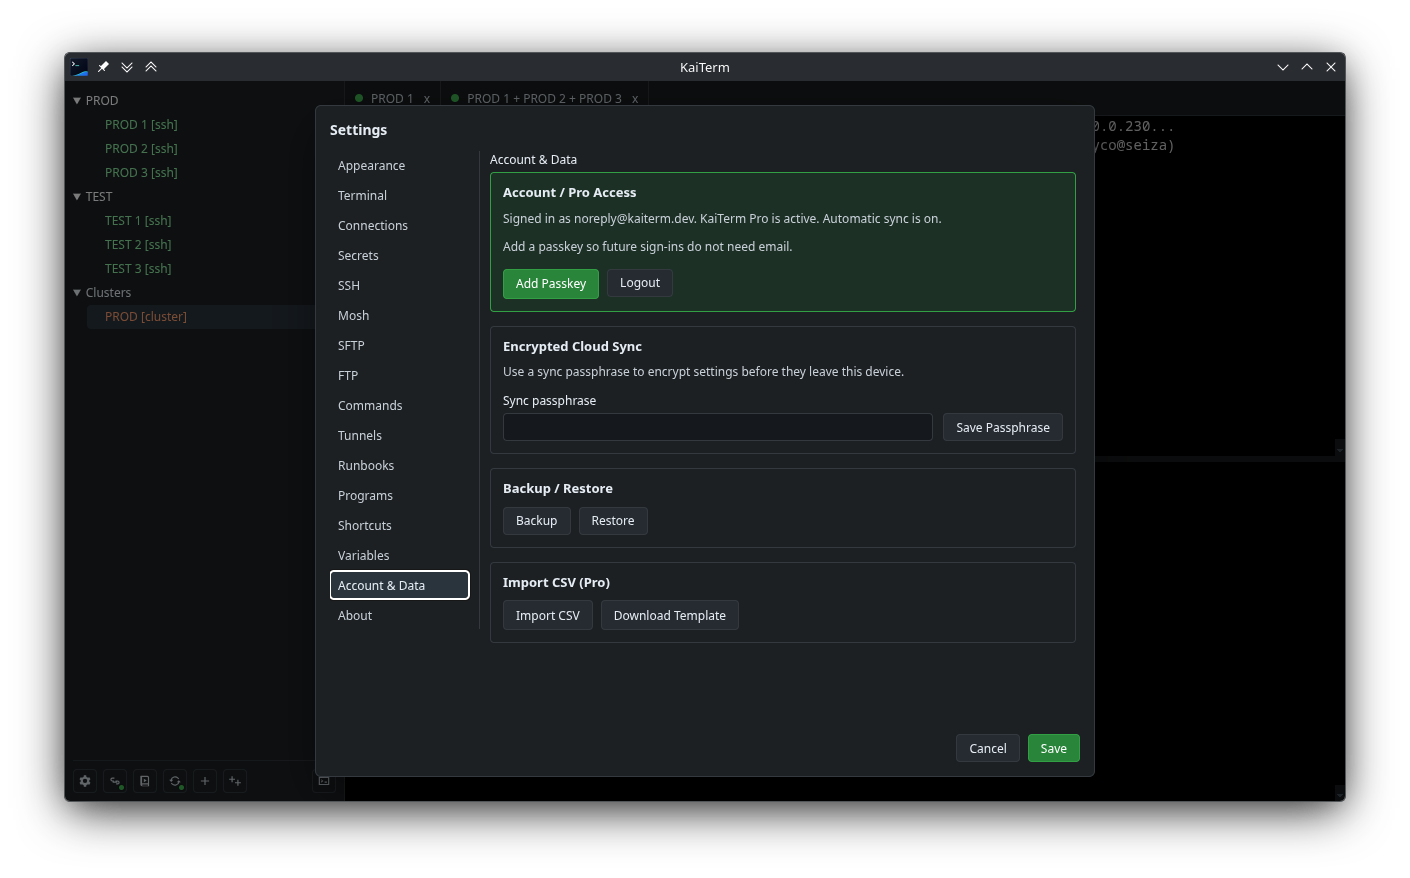
Task: Focus the Sync passphrase input field
Action: coord(718,427)
